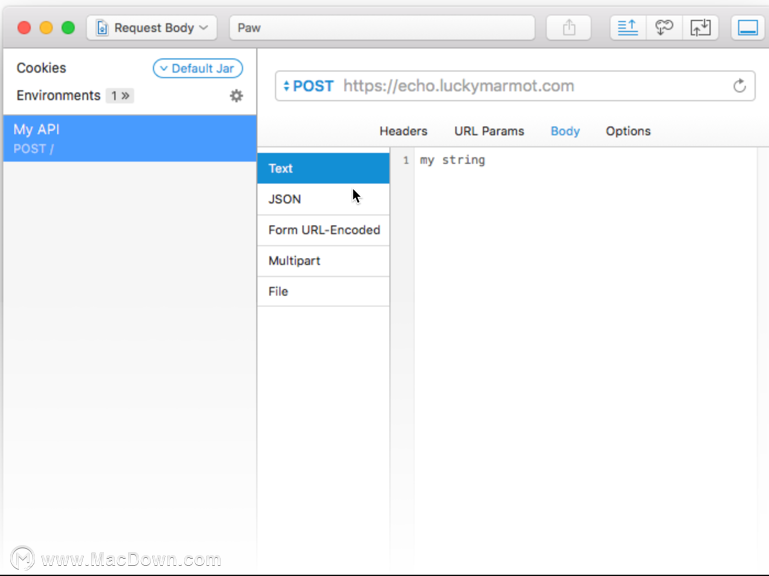Click the import/export toolbar icon
The height and width of the screenshot is (576, 769).
click(700, 27)
